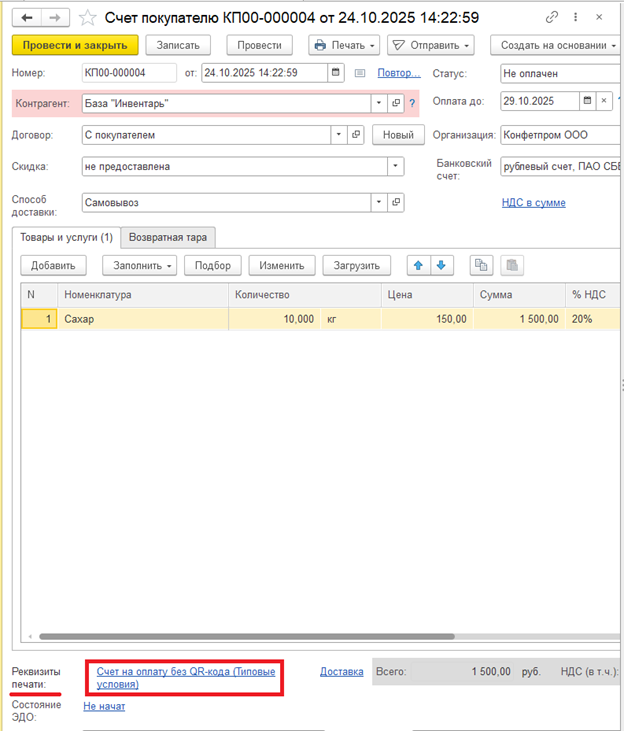The image size is (624, 731).
Task: Select the Сахар cell in table
Action: tap(143, 319)
